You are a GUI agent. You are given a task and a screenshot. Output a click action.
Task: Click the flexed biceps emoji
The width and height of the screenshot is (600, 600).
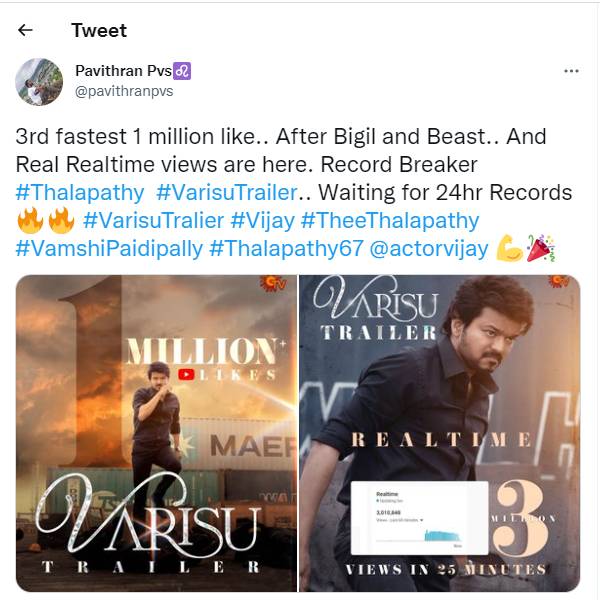(509, 248)
